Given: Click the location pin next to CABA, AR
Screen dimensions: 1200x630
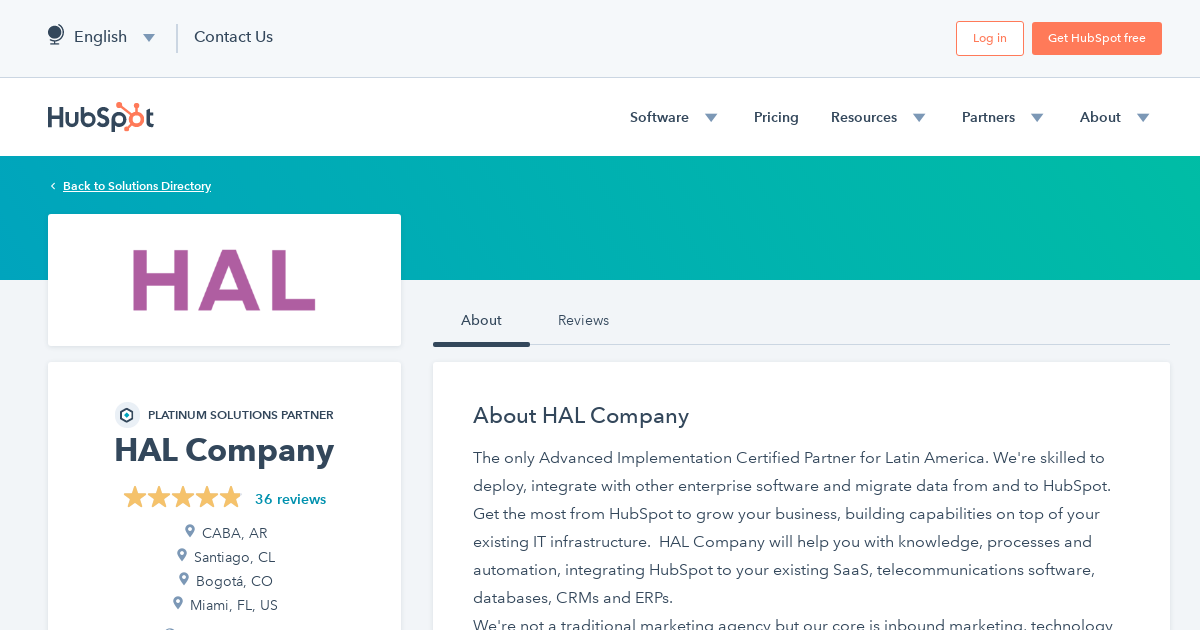Looking at the screenshot, I should tap(190, 530).
